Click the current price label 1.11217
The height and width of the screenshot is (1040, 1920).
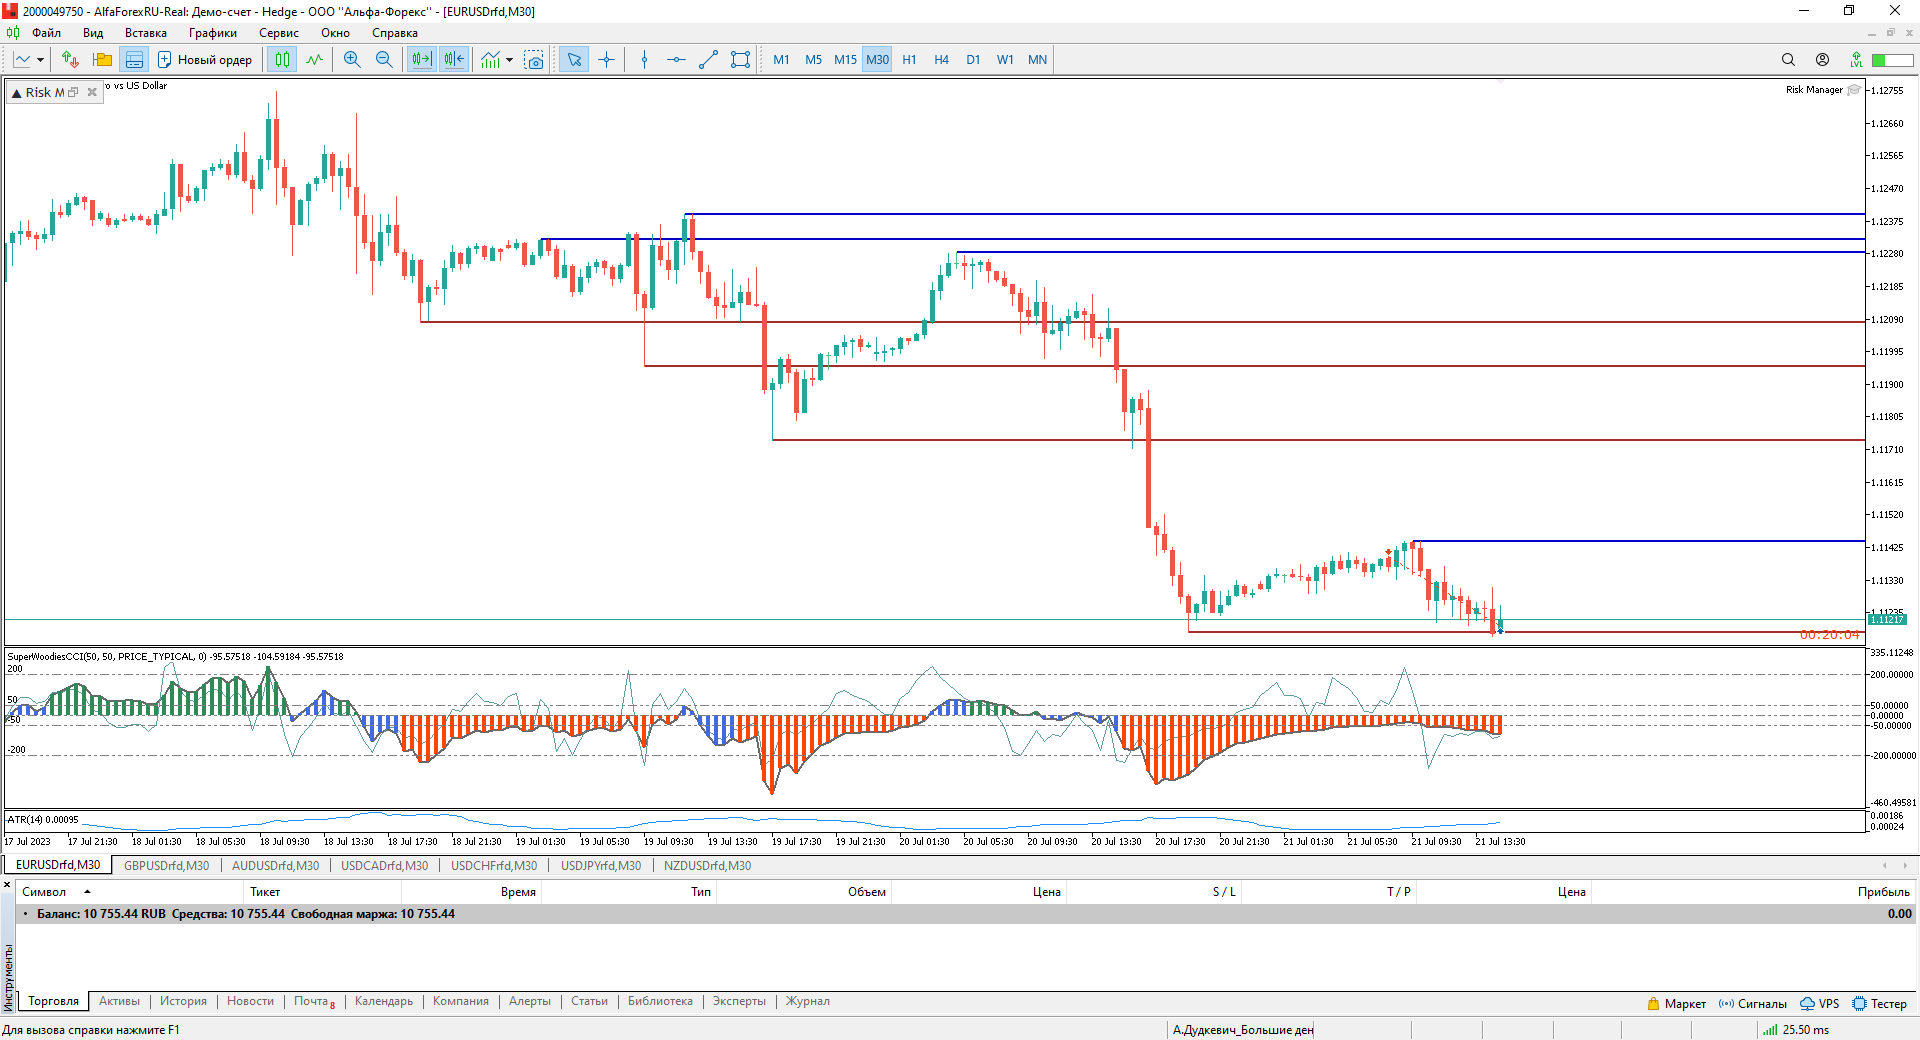[1887, 620]
